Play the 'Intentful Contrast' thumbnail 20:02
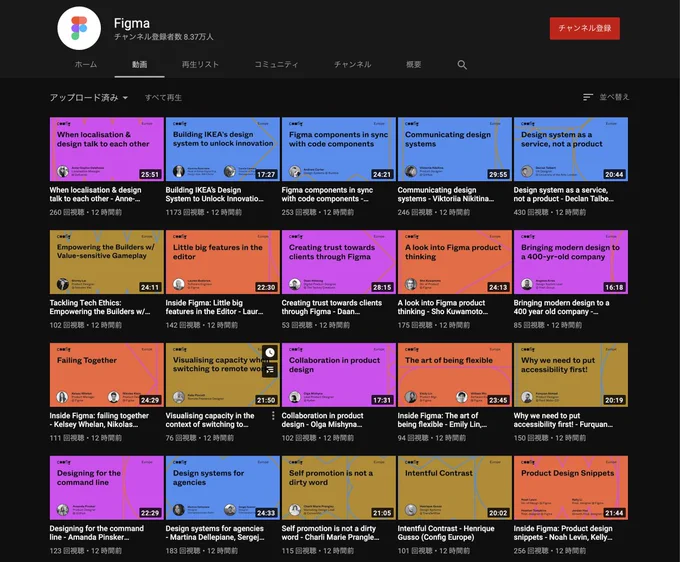 (454, 487)
